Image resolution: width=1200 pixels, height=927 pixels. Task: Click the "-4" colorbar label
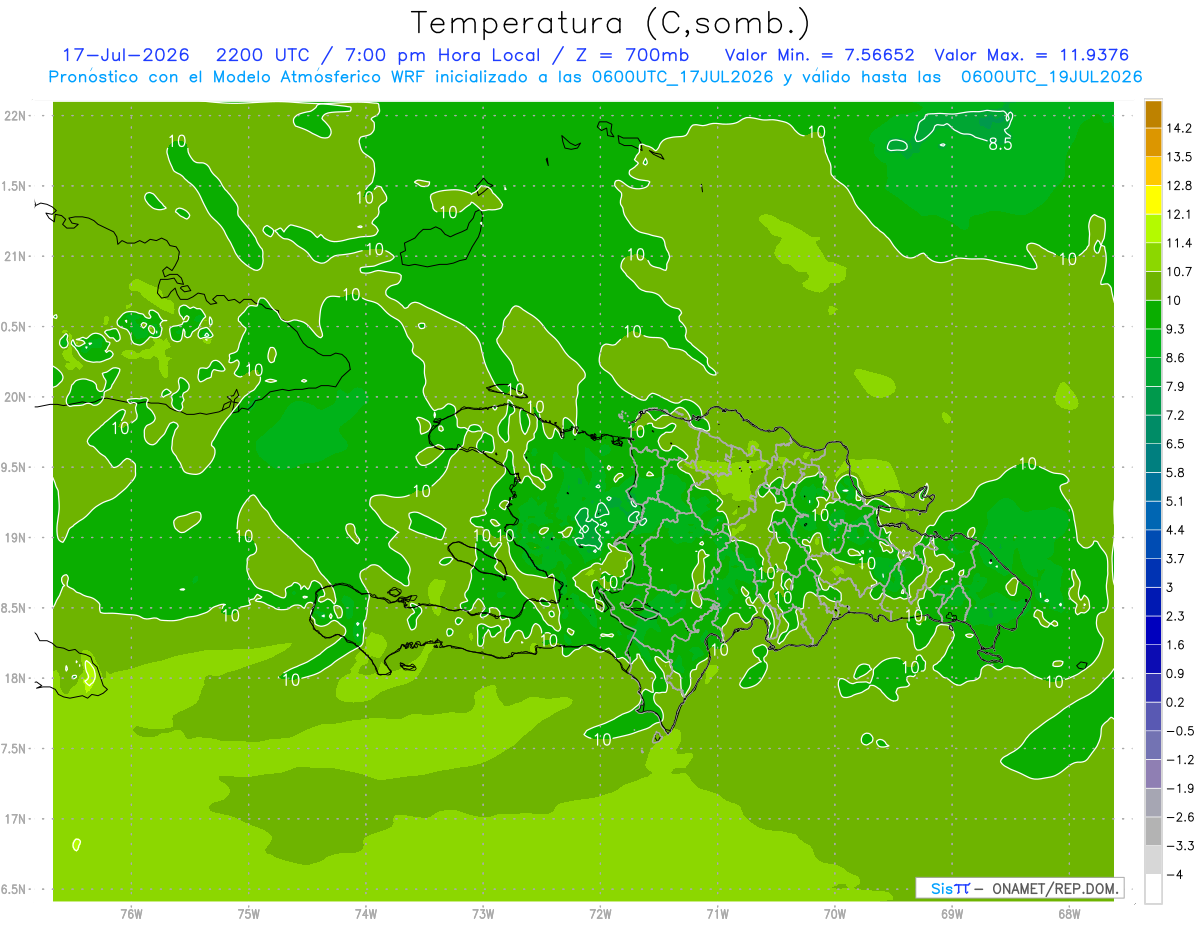point(1174,875)
